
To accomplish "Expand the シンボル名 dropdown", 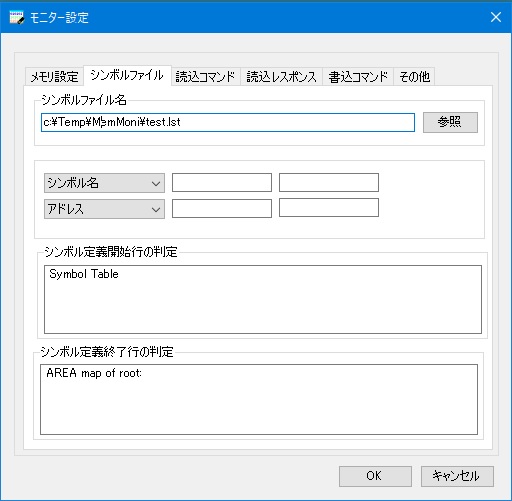I will click(x=104, y=183).
